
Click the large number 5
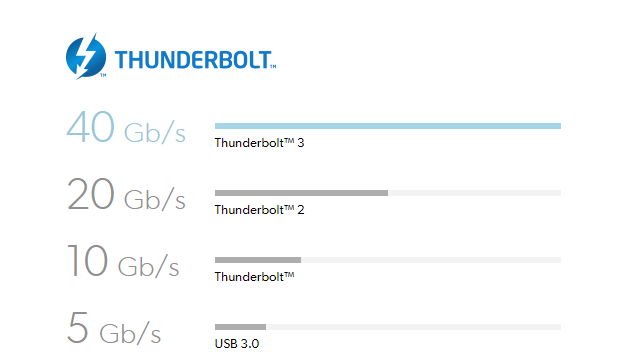(77, 328)
